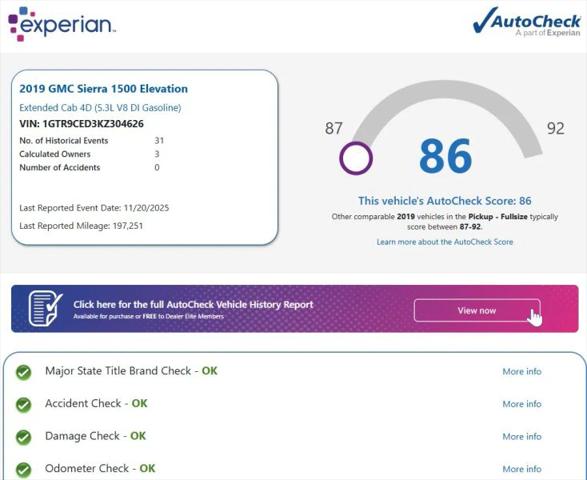Click the report document icon in banner
Viewport: 587px width, 480px height.
click(46, 308)
